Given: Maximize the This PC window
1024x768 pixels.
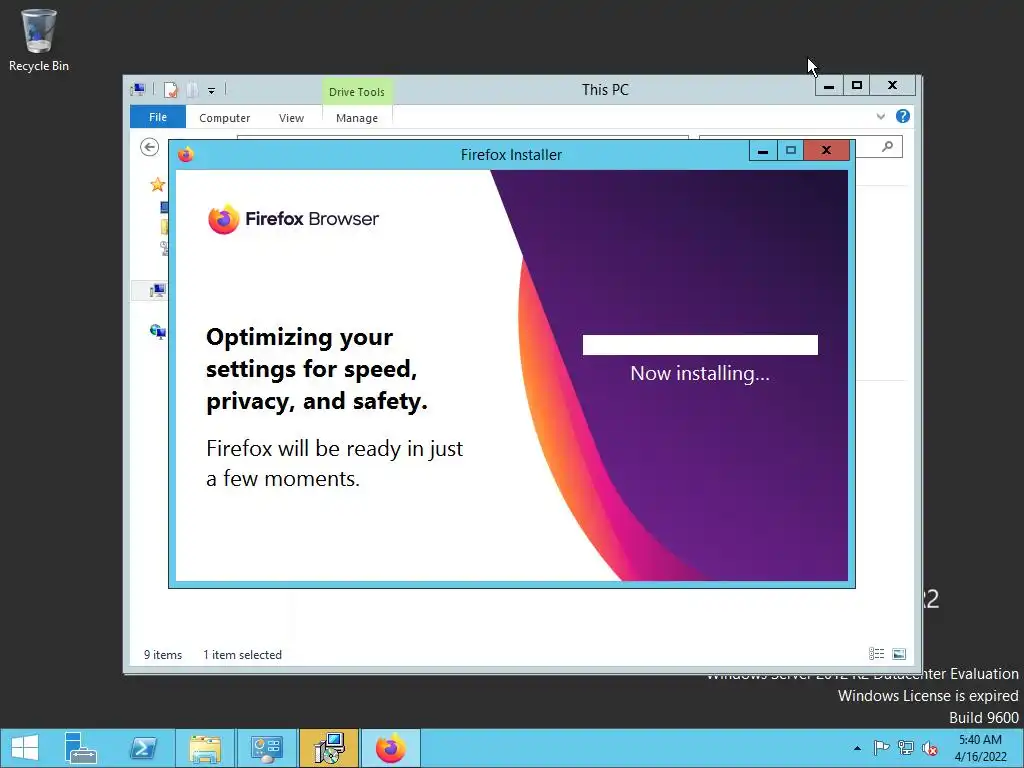Looking at the screenshot, I should (857, 86).
